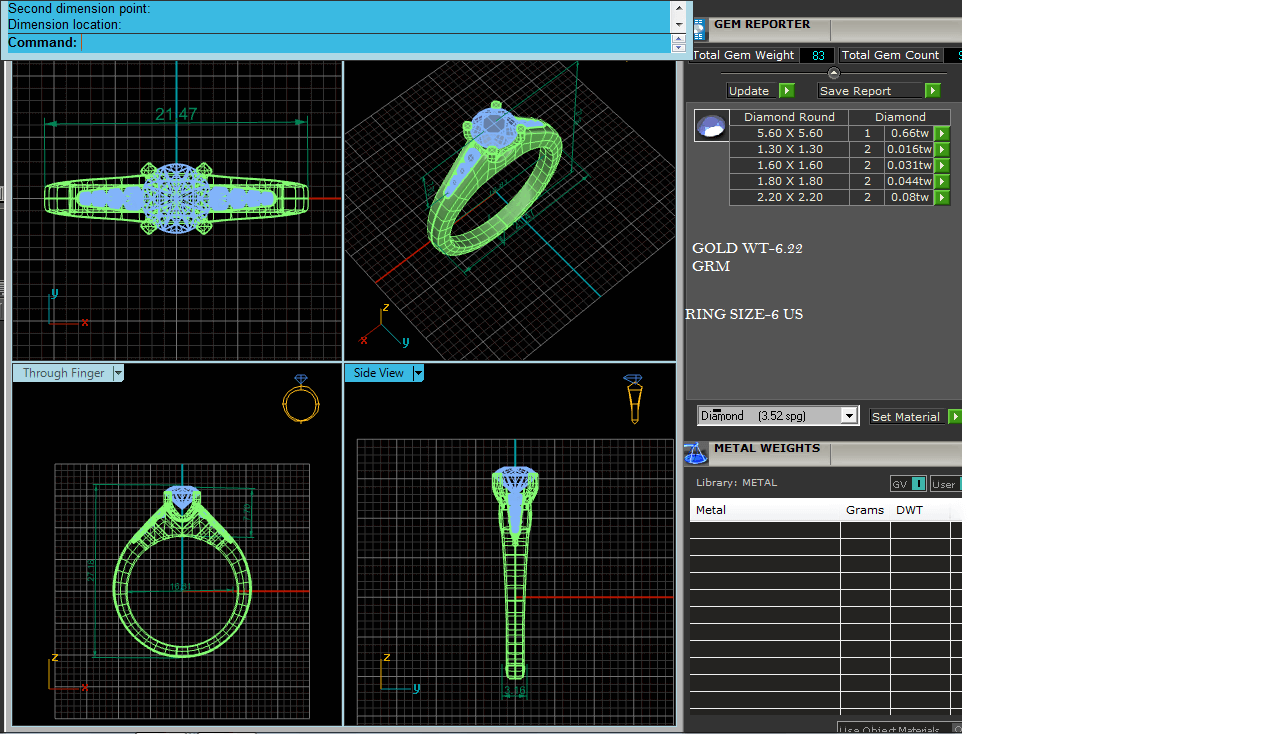
Task: Toggle the User library switch
Action: [944, 484]
